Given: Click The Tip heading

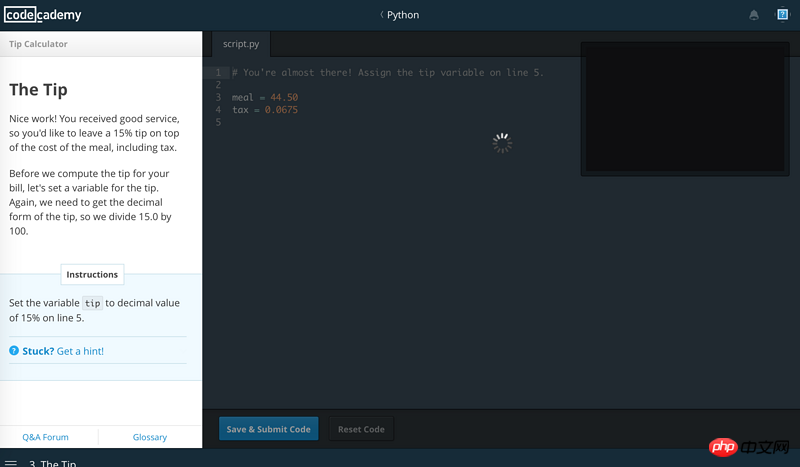Looking at the screenshot, I should (38, 90).
